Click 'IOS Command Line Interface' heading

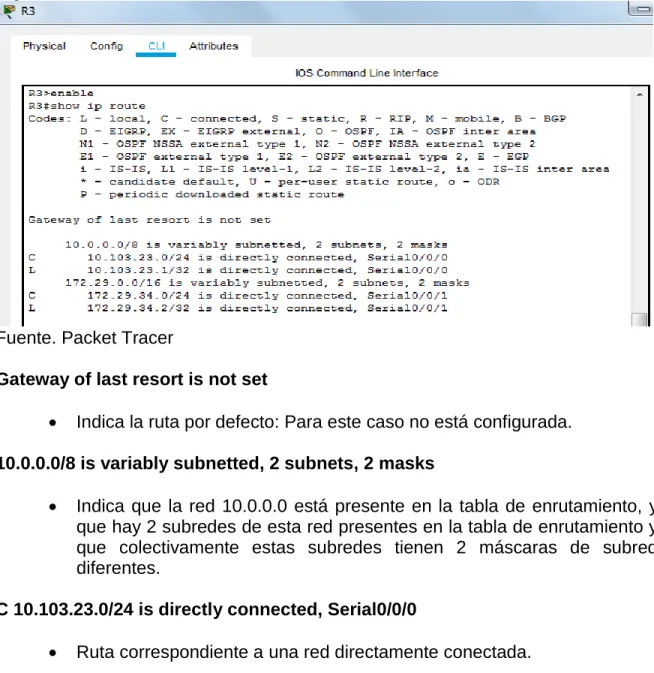coord(367,73)
